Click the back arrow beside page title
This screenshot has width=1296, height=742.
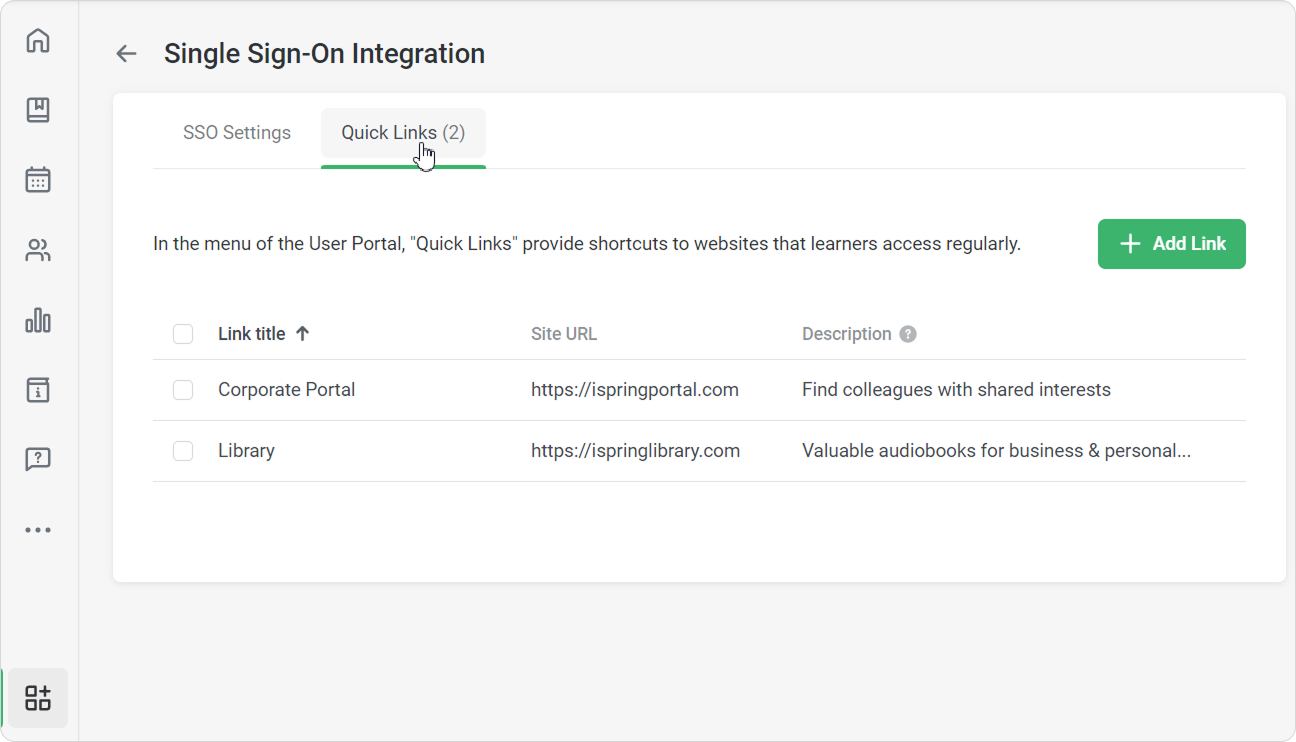[x=126, y=54]
